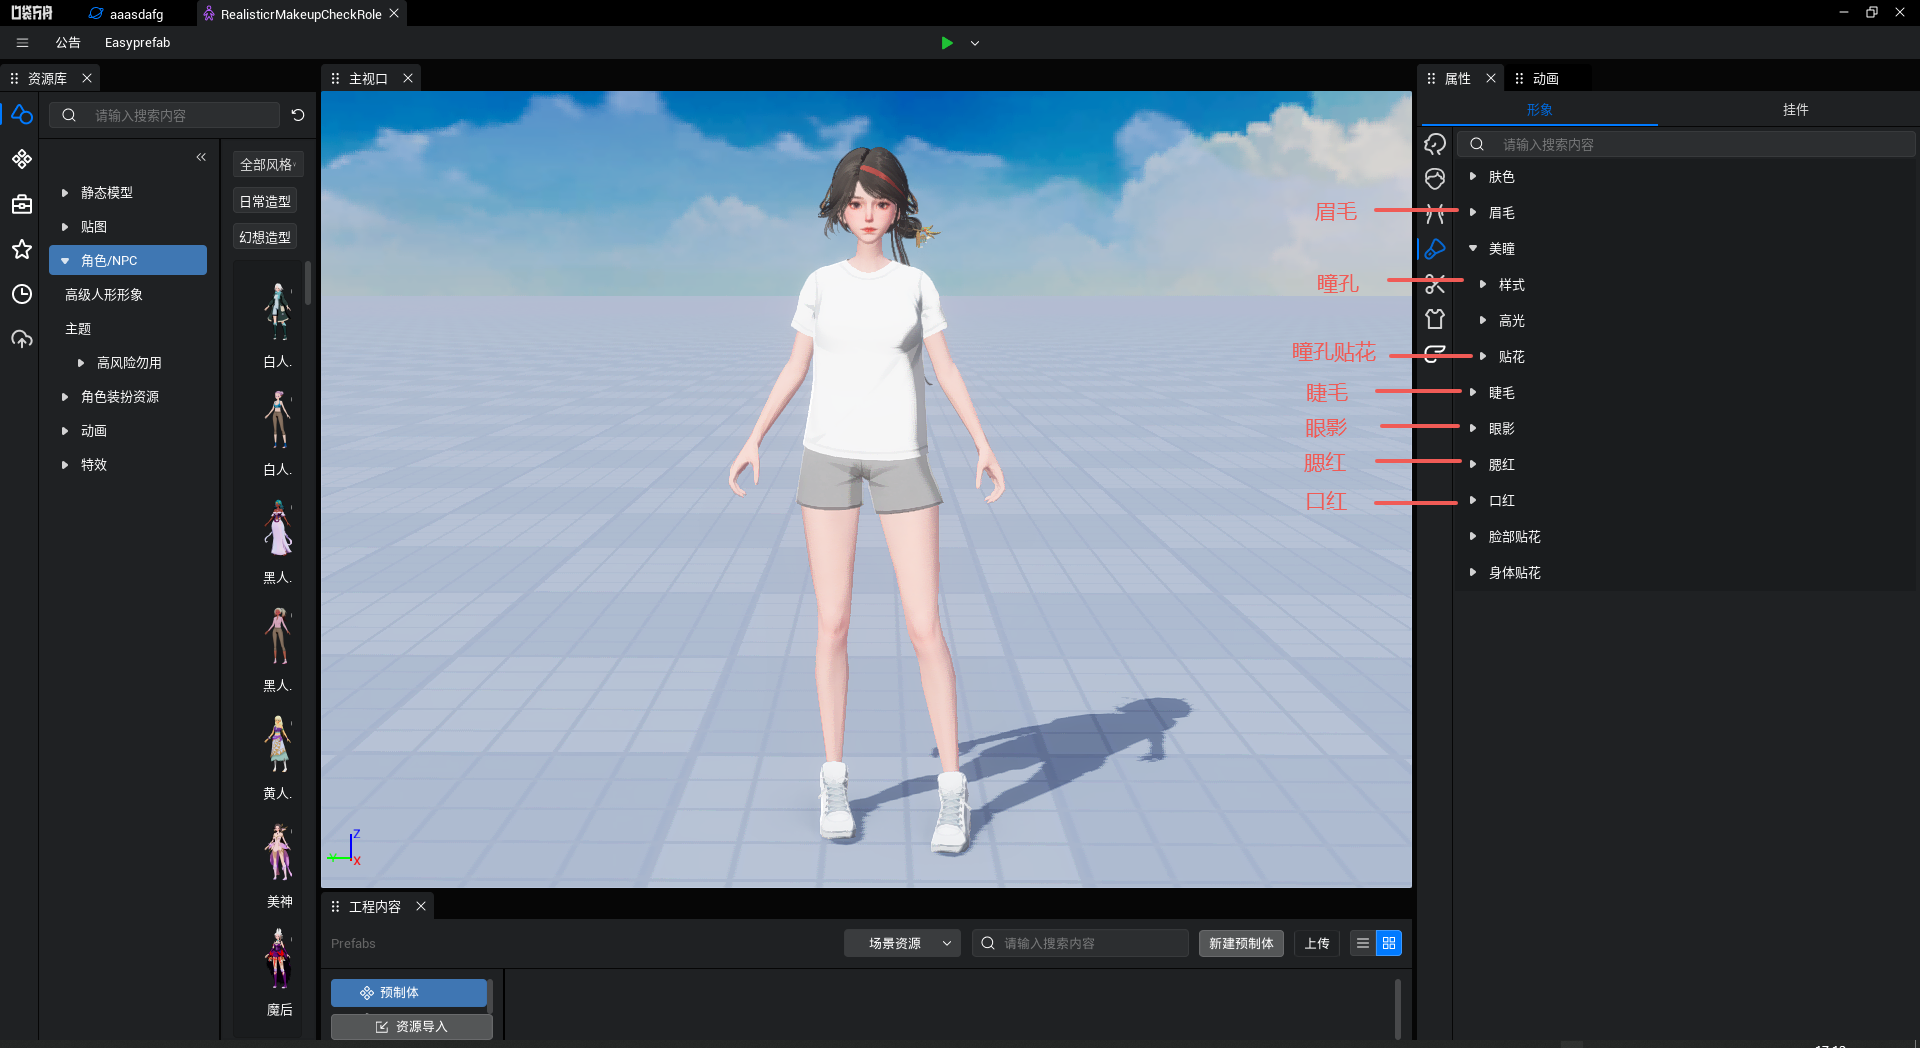Viewport: 1920px width, 1048px height.
Task: Select the face shape icon in properties
Action: (1435, 179)
